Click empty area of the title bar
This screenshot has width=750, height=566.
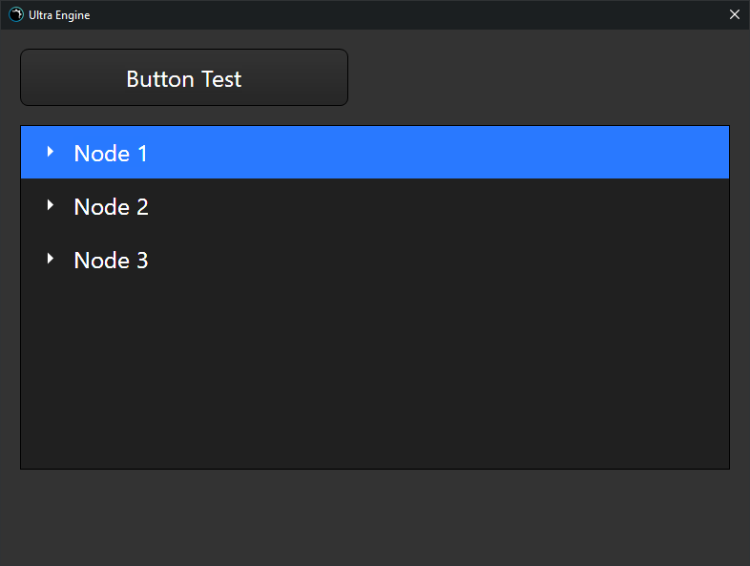[400, 15]
